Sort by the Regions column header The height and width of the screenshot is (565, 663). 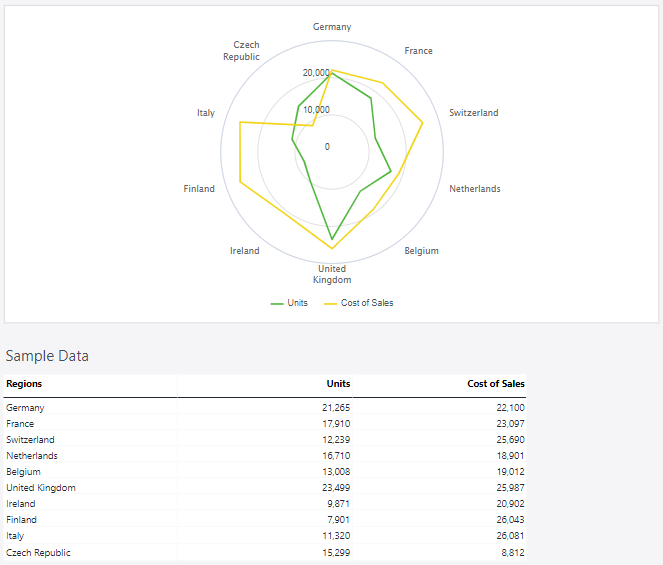[24, 384]
